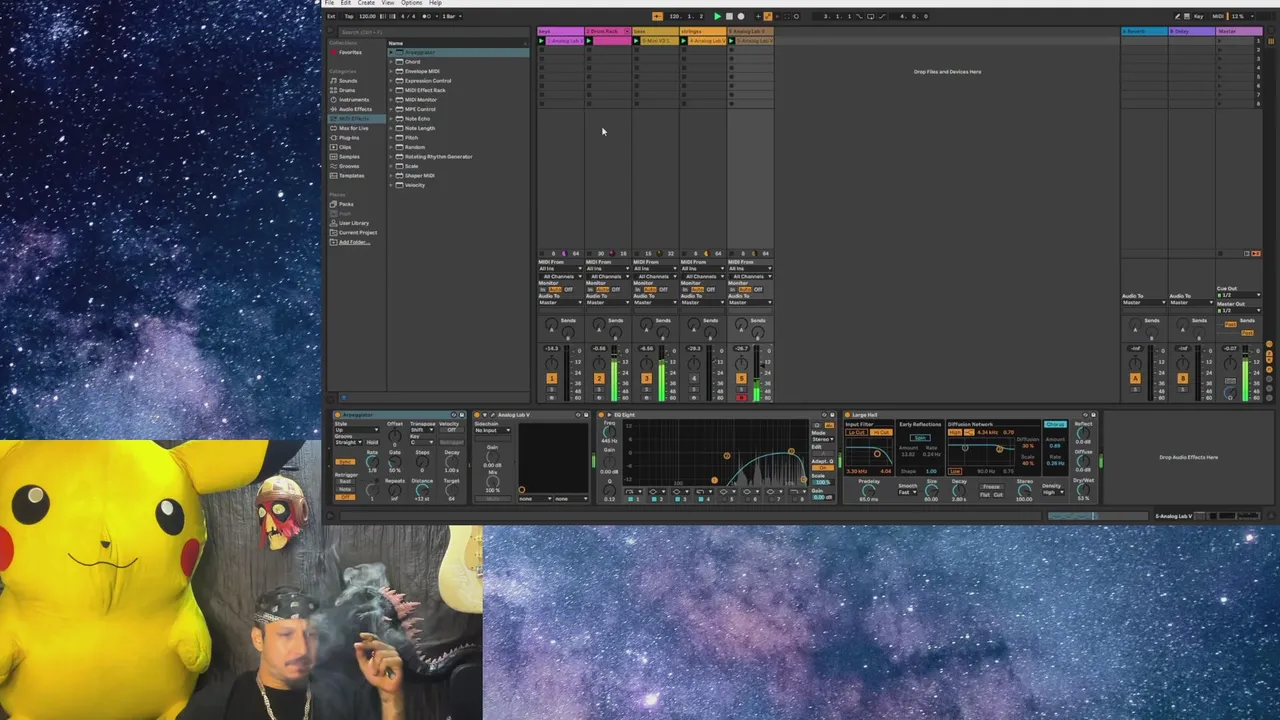Click tempo 120.00 field

point(366,16)
